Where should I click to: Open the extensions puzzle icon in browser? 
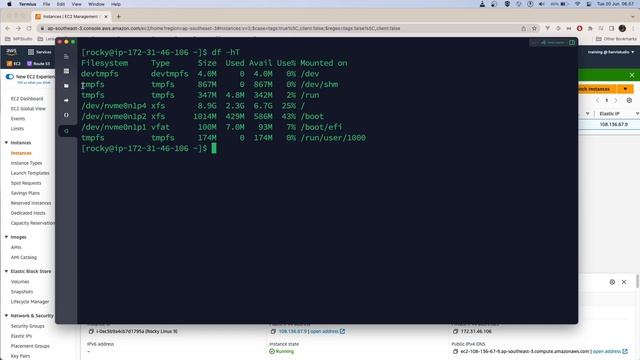pyautogui.click(x=590, y=28)
